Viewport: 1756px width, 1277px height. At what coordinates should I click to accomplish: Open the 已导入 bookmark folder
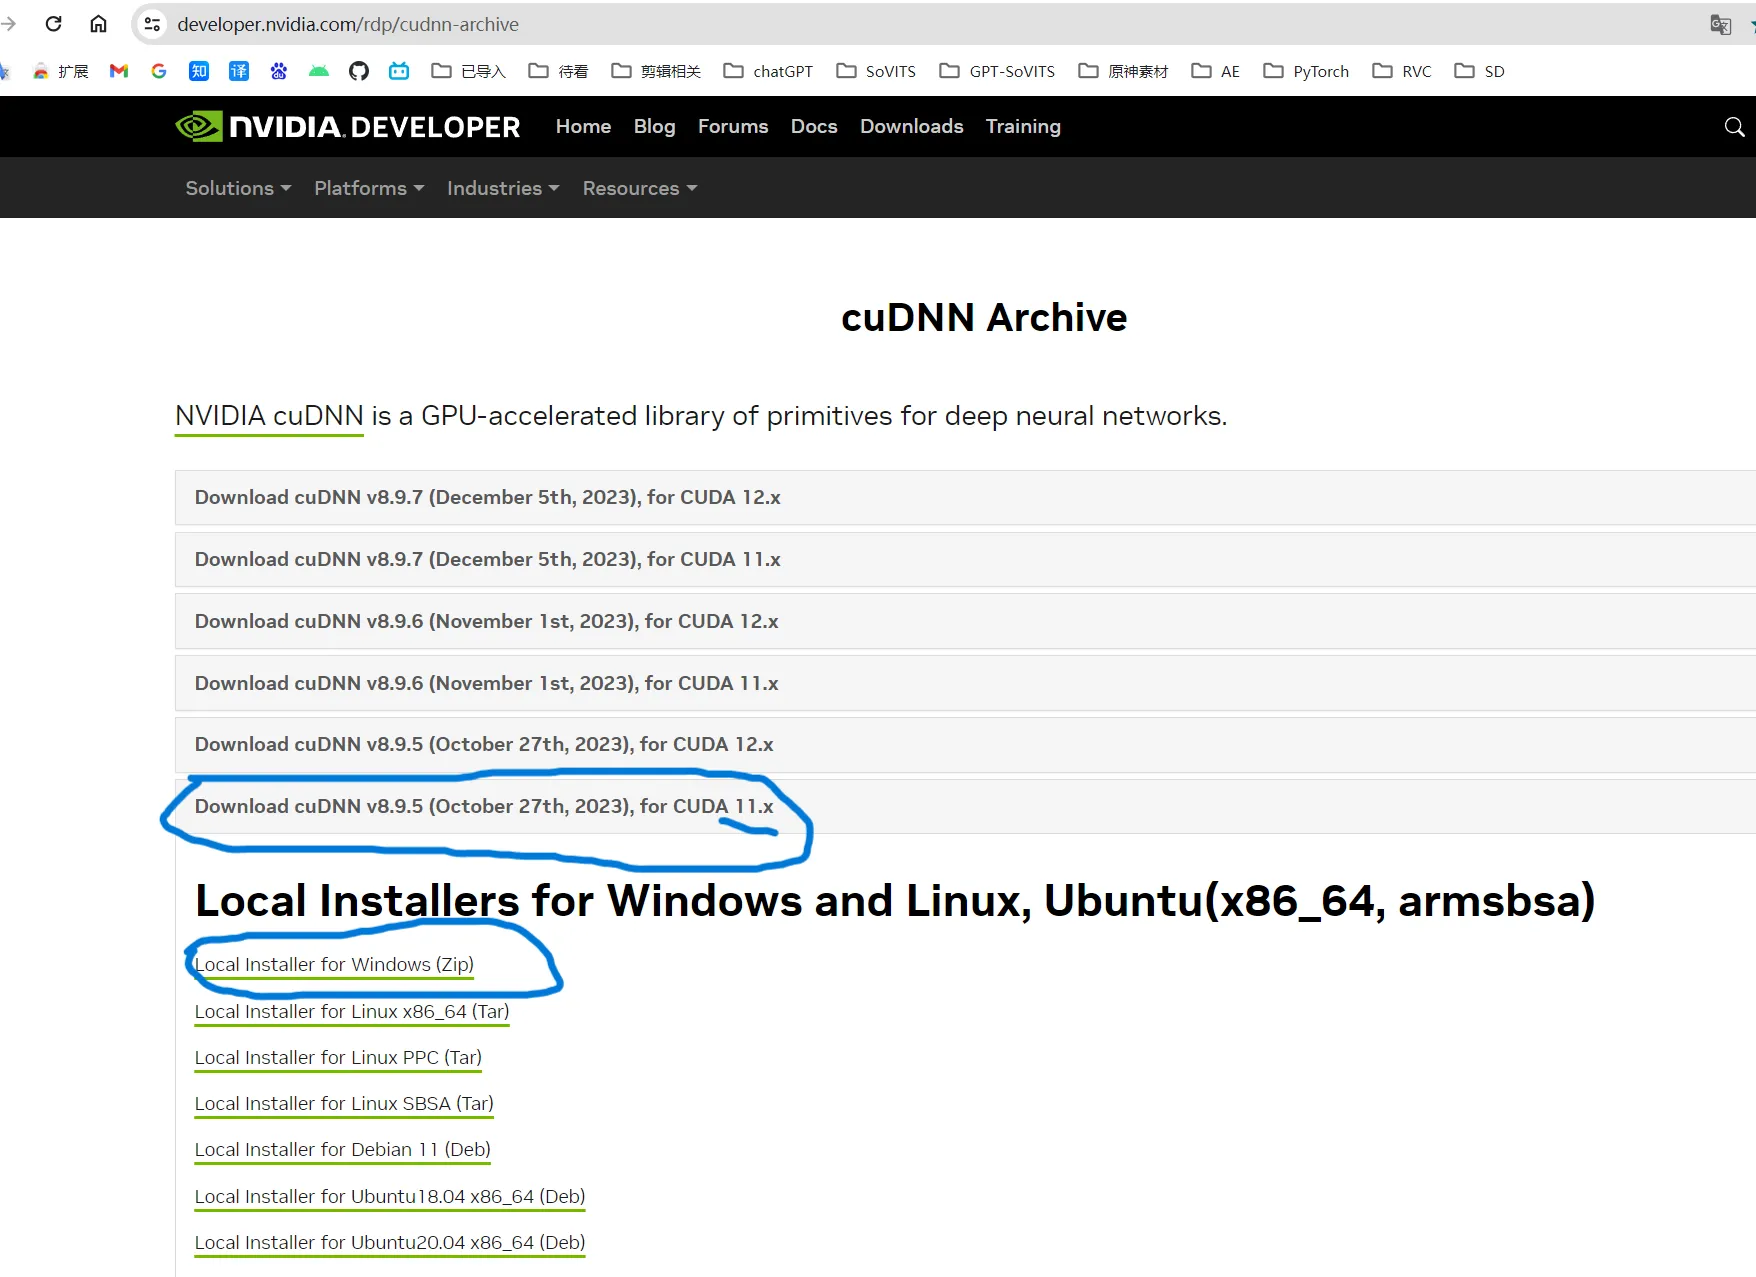pyautogui.click(x=469, y=71)
